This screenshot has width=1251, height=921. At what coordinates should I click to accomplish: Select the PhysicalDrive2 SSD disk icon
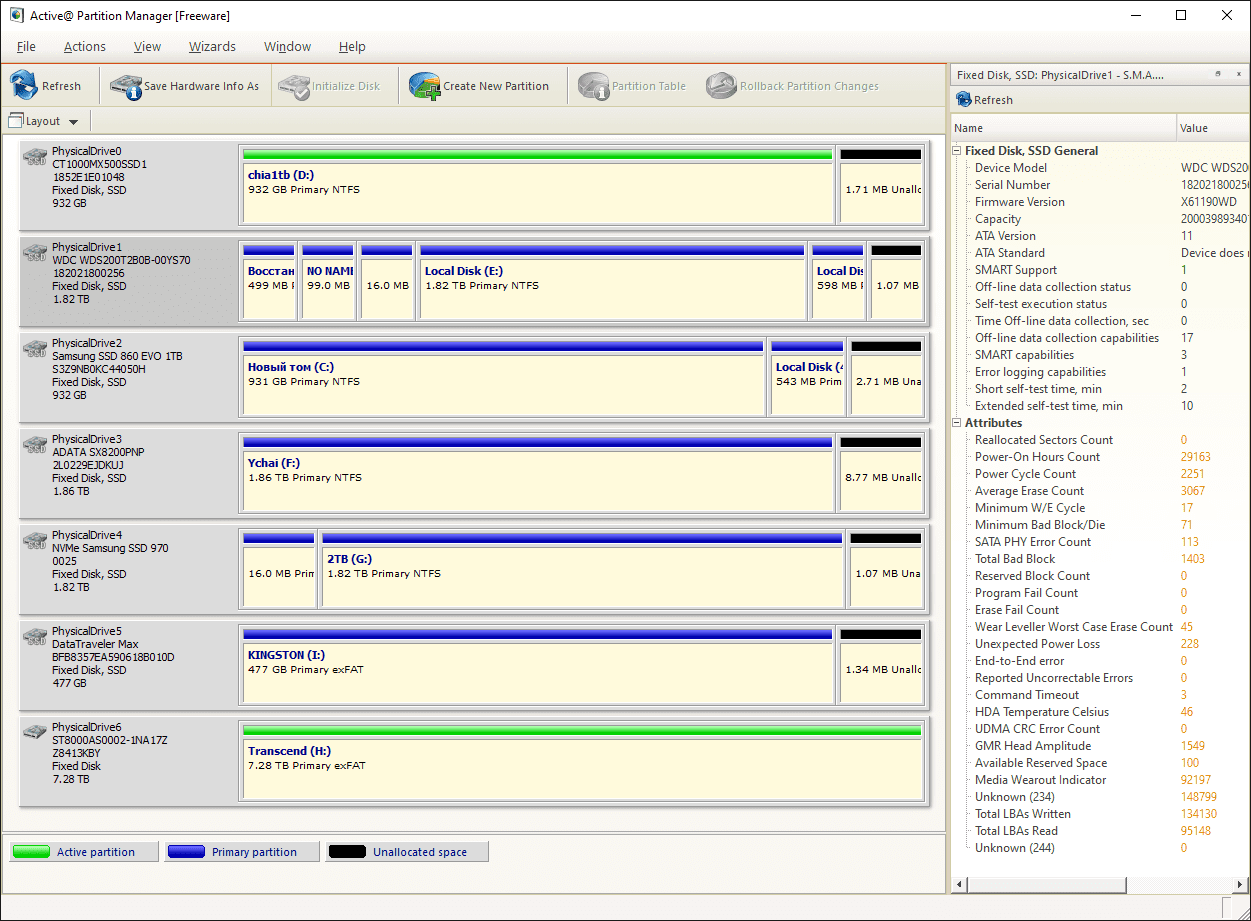36,348
